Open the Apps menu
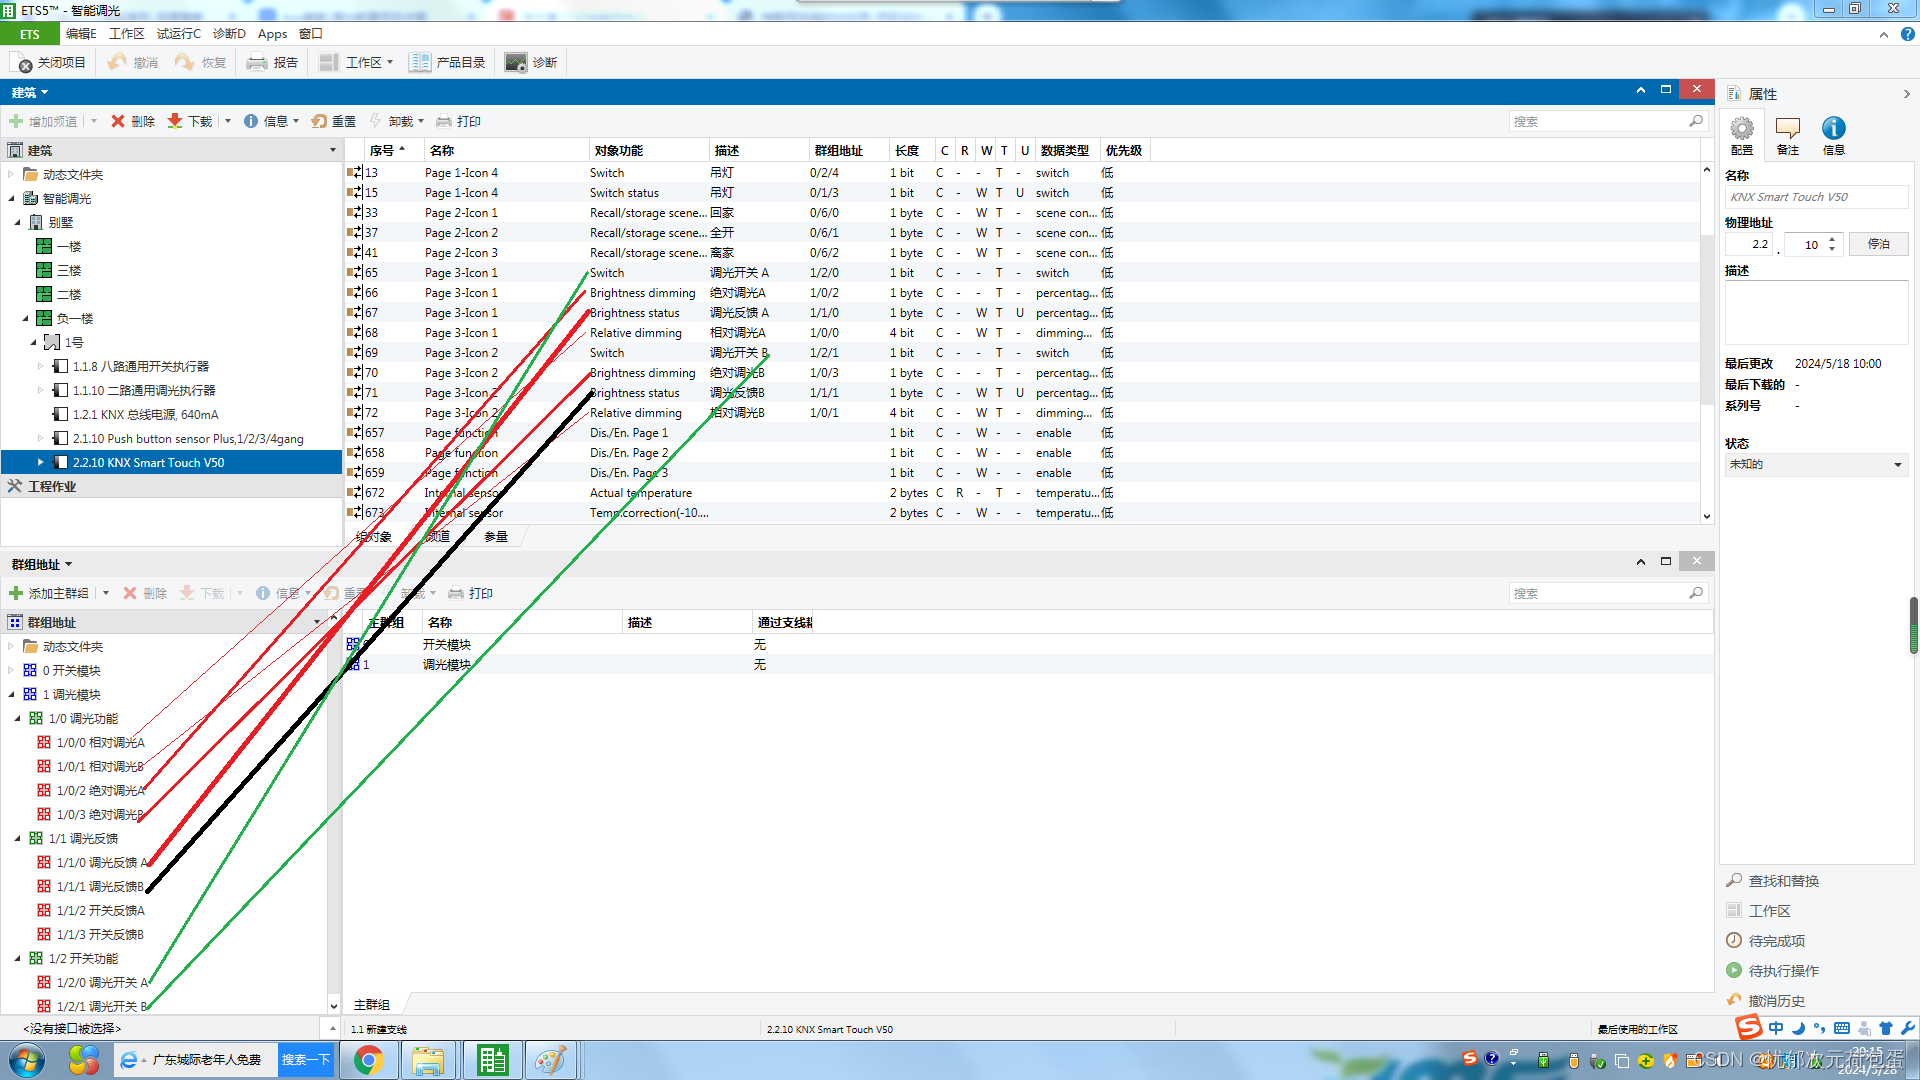The width and height of the screenshot is (1920, 1080). (272, 34)
